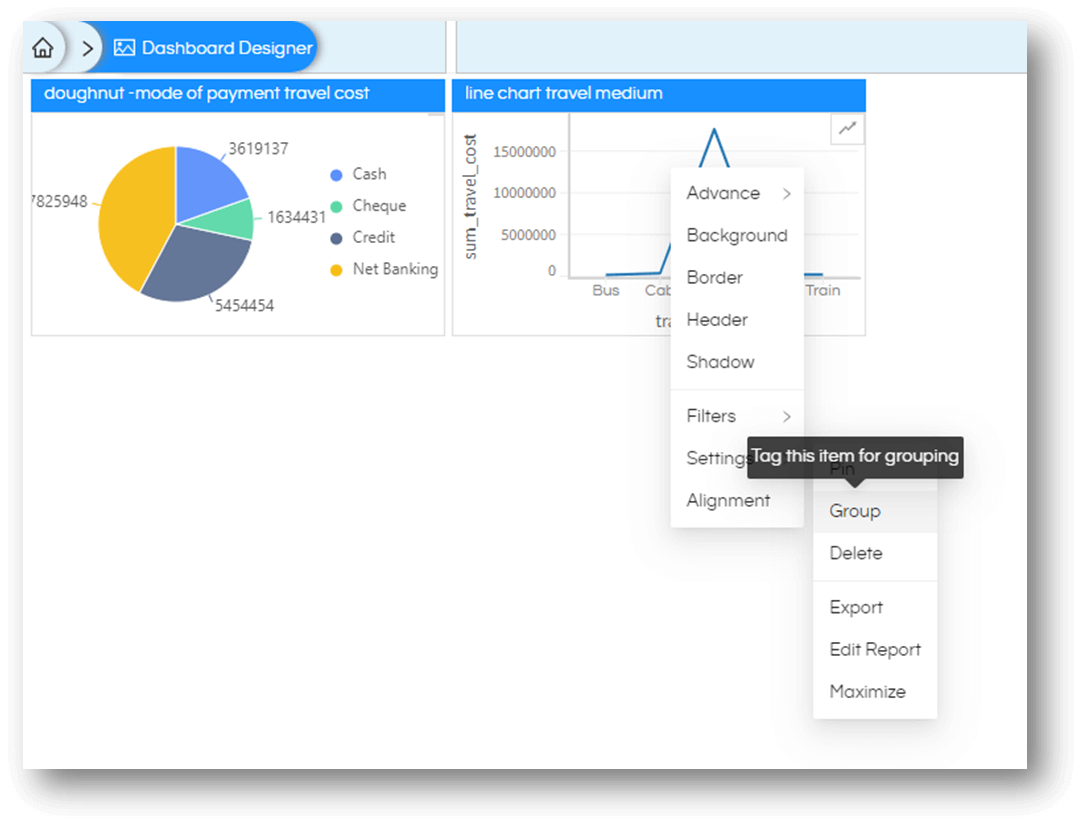Click the breadcrumb separator chevron
Screen dimensions: 1081x821
tap(87, 48)
